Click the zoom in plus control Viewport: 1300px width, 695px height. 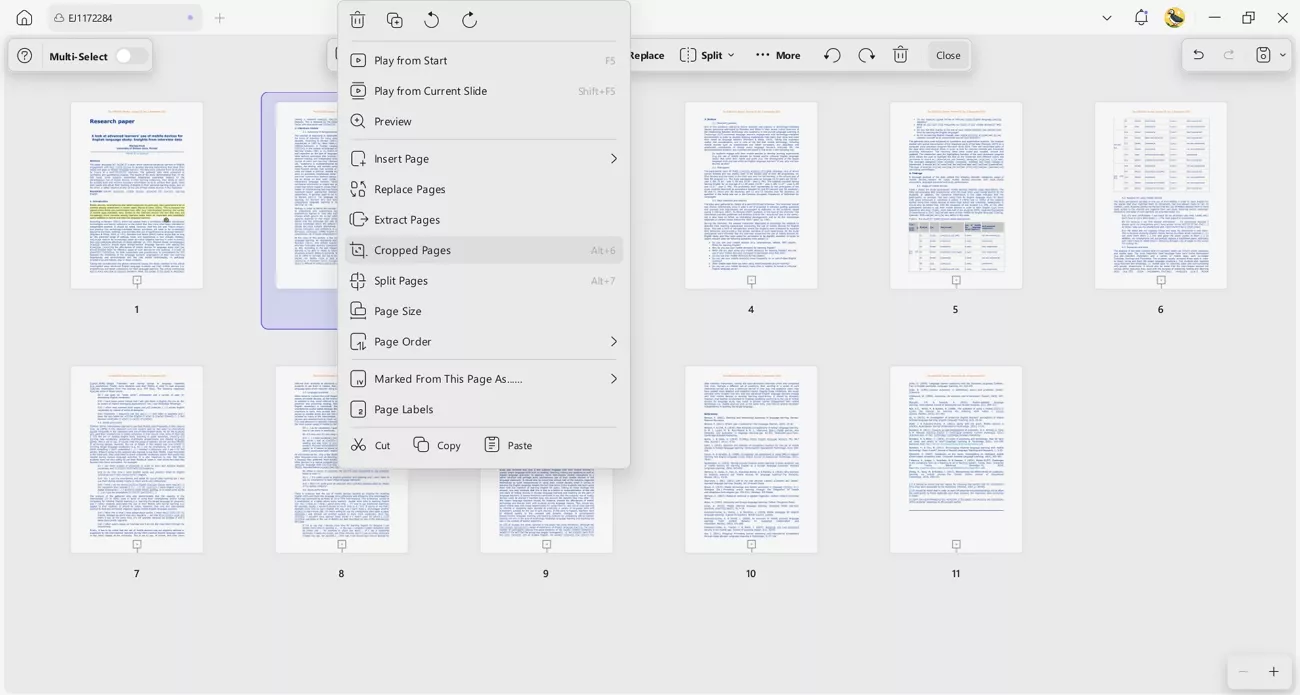coord(1274,671)
